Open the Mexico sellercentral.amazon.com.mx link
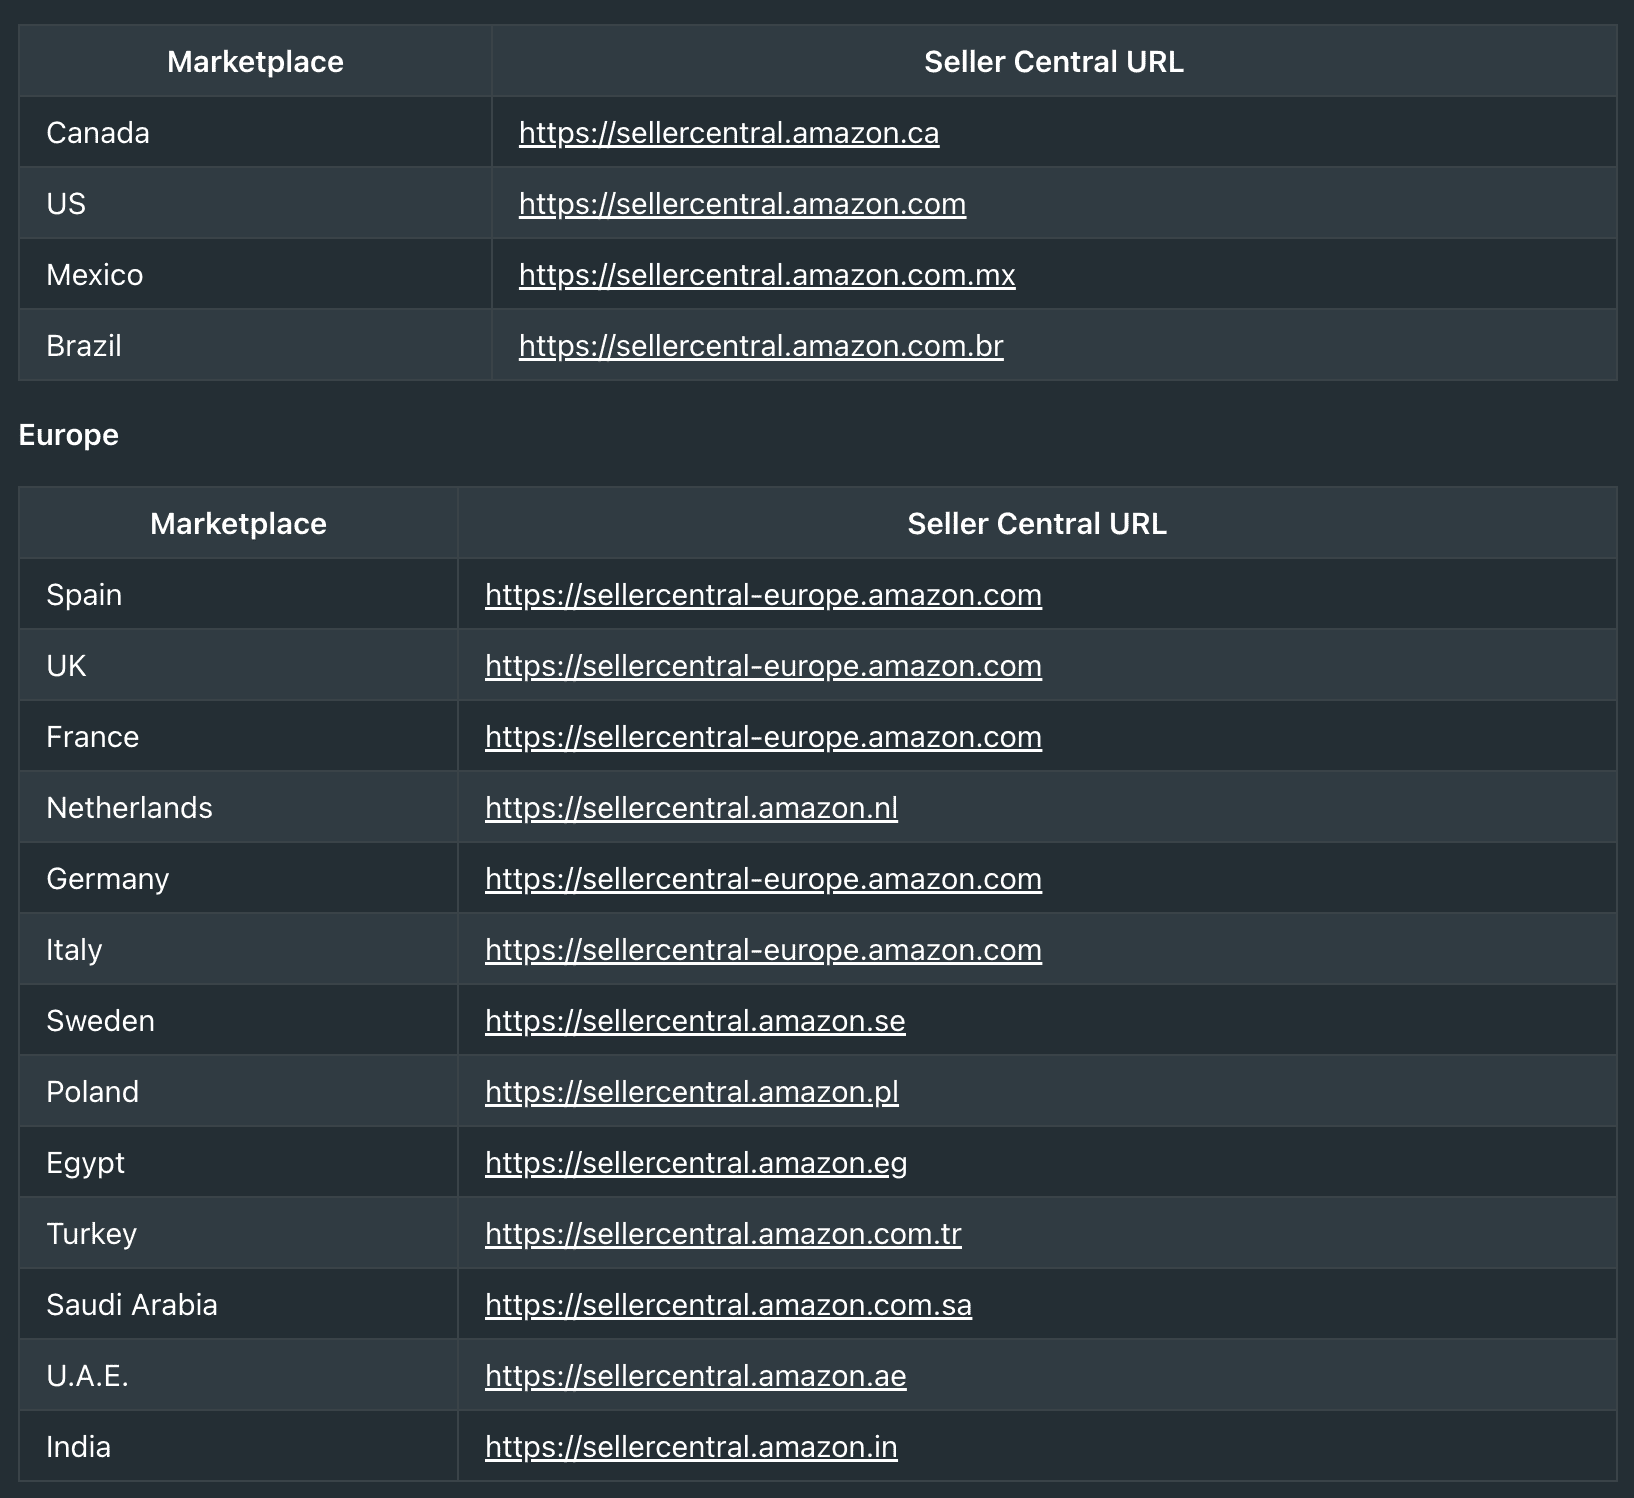Screen dimensions: 1634x1498 tap(767, 275)
